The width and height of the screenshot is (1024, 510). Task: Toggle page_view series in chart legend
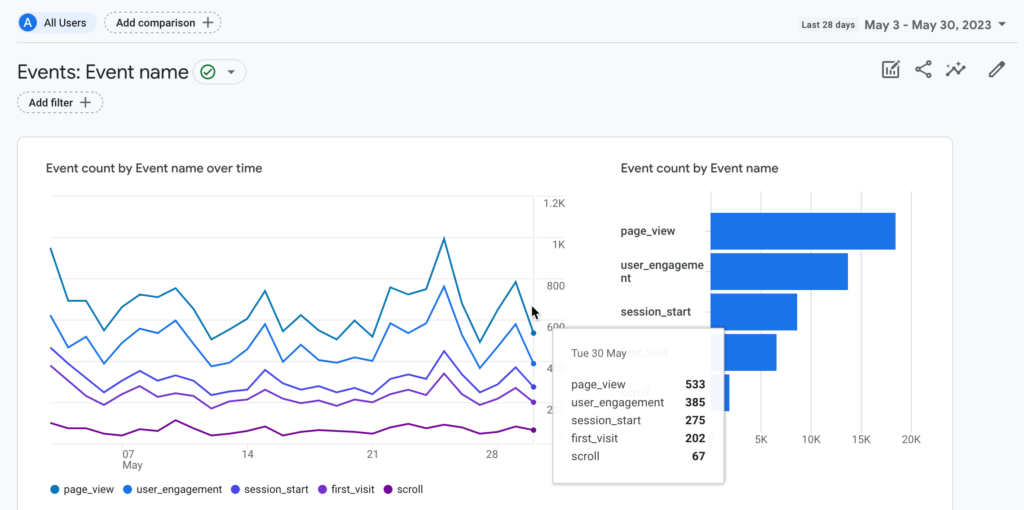tap(82, 489)
